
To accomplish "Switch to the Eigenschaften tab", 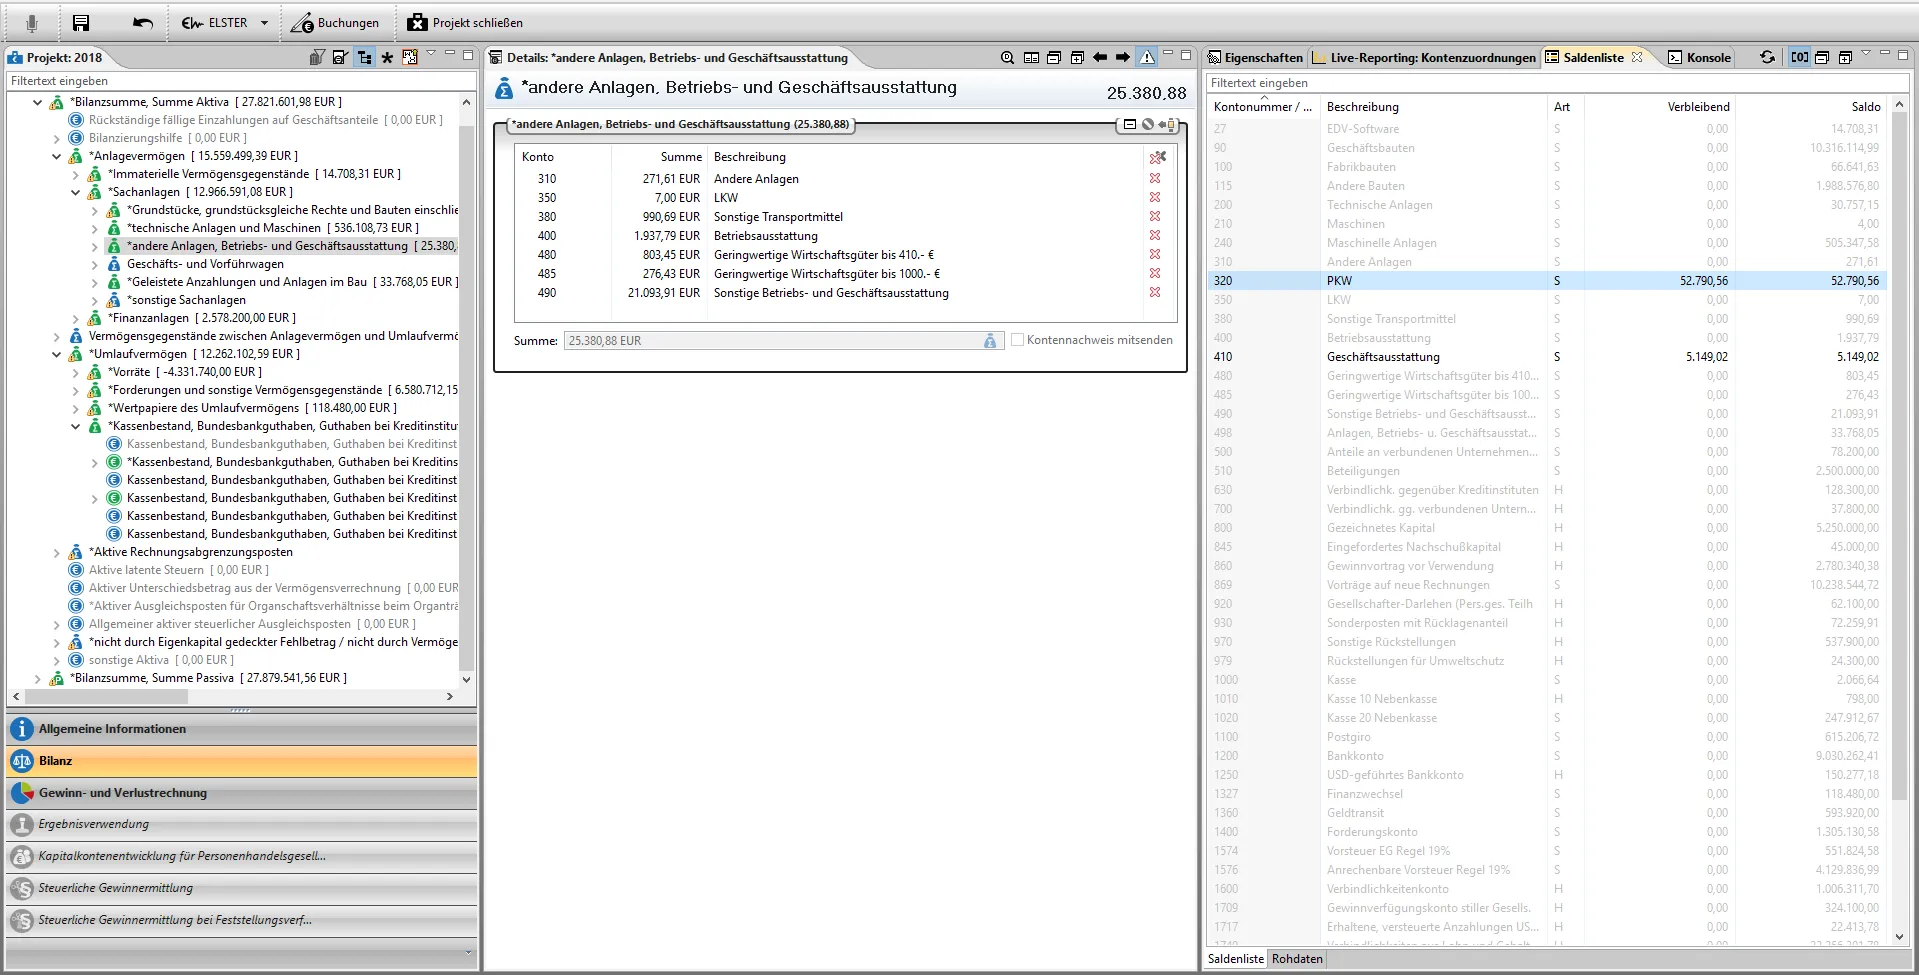I will (x=1255, y=57).
